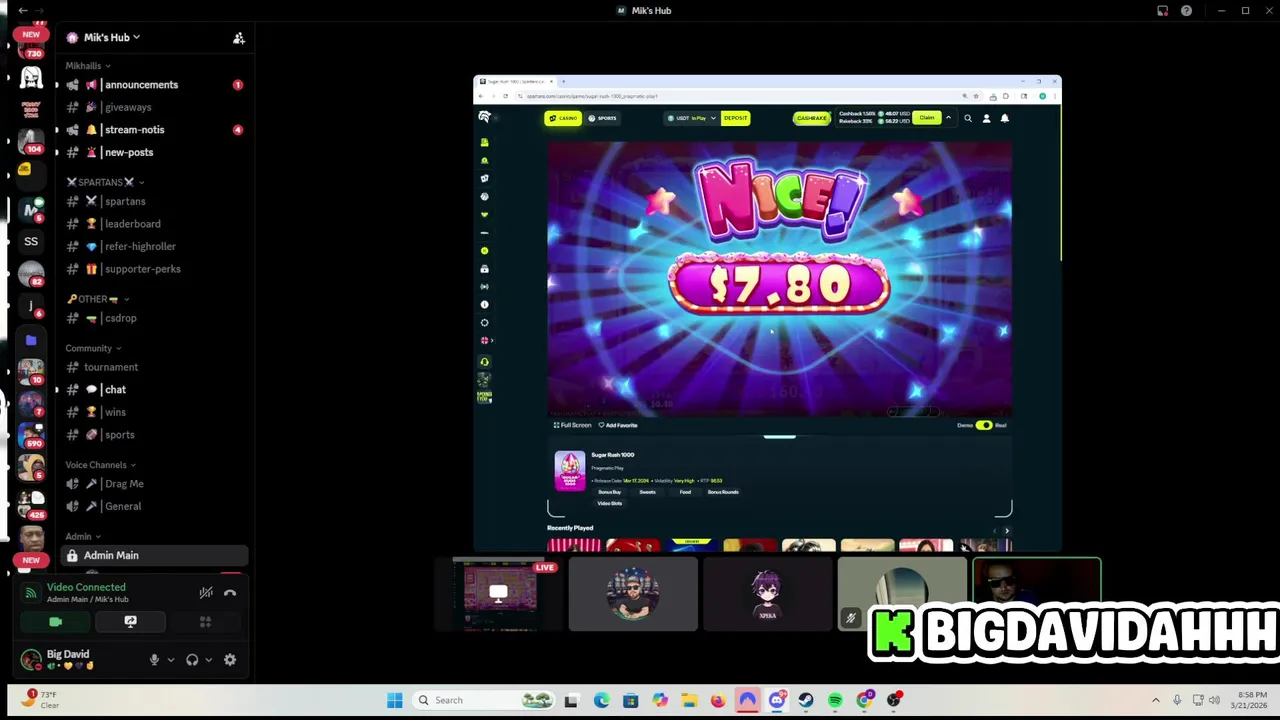Toggle the camera video button
The width and height of the screenshot is (1280, 720).
(x=56, y=622)
